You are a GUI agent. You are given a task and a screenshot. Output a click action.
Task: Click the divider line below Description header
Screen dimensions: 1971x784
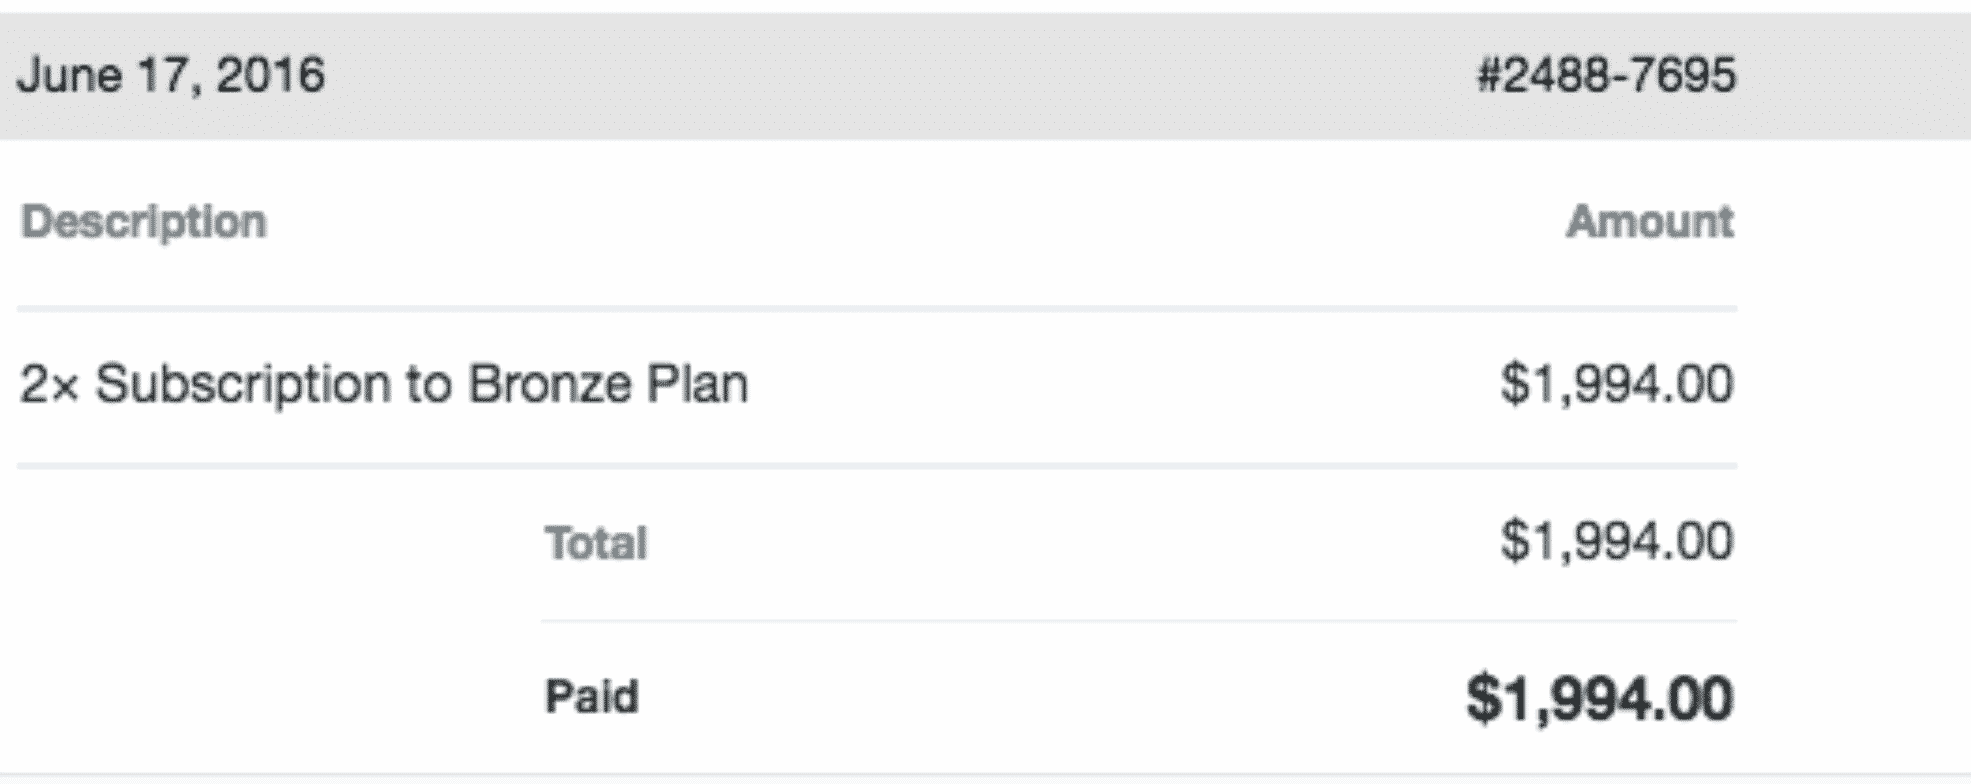pyautogui.click(x=877, y=309)
